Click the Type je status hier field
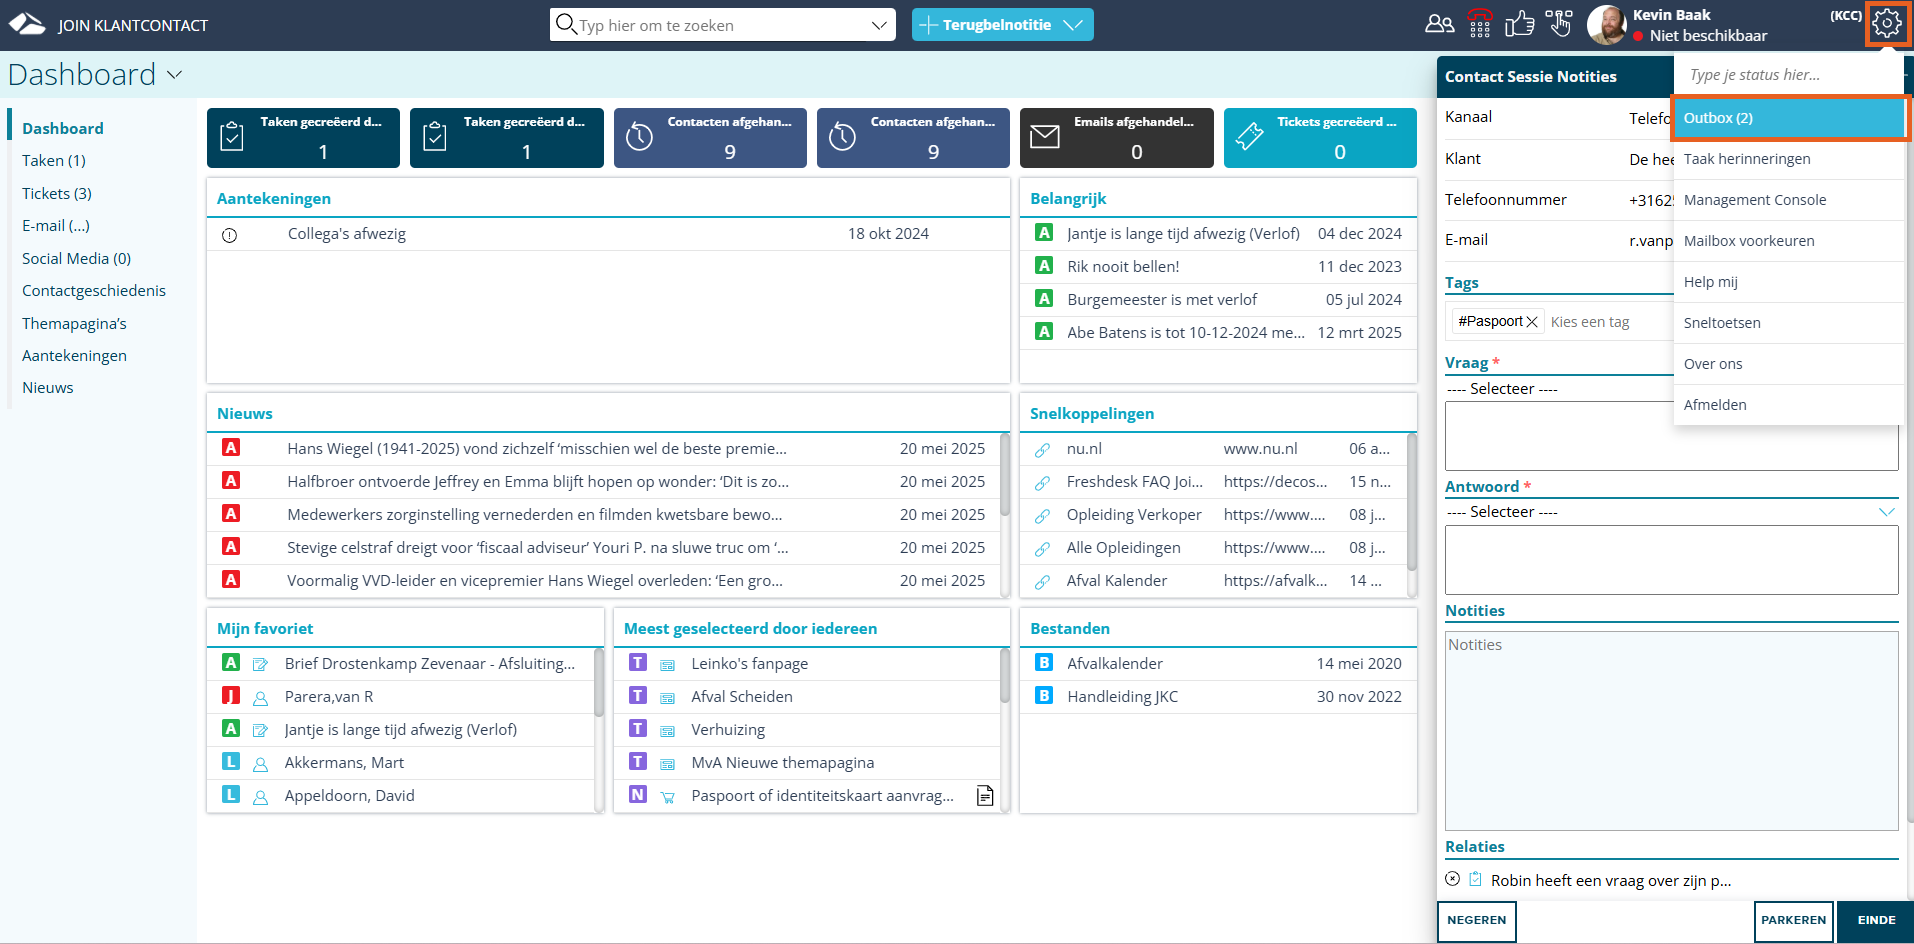The width and height of the screenshot is (1914, 944). 1788,75
